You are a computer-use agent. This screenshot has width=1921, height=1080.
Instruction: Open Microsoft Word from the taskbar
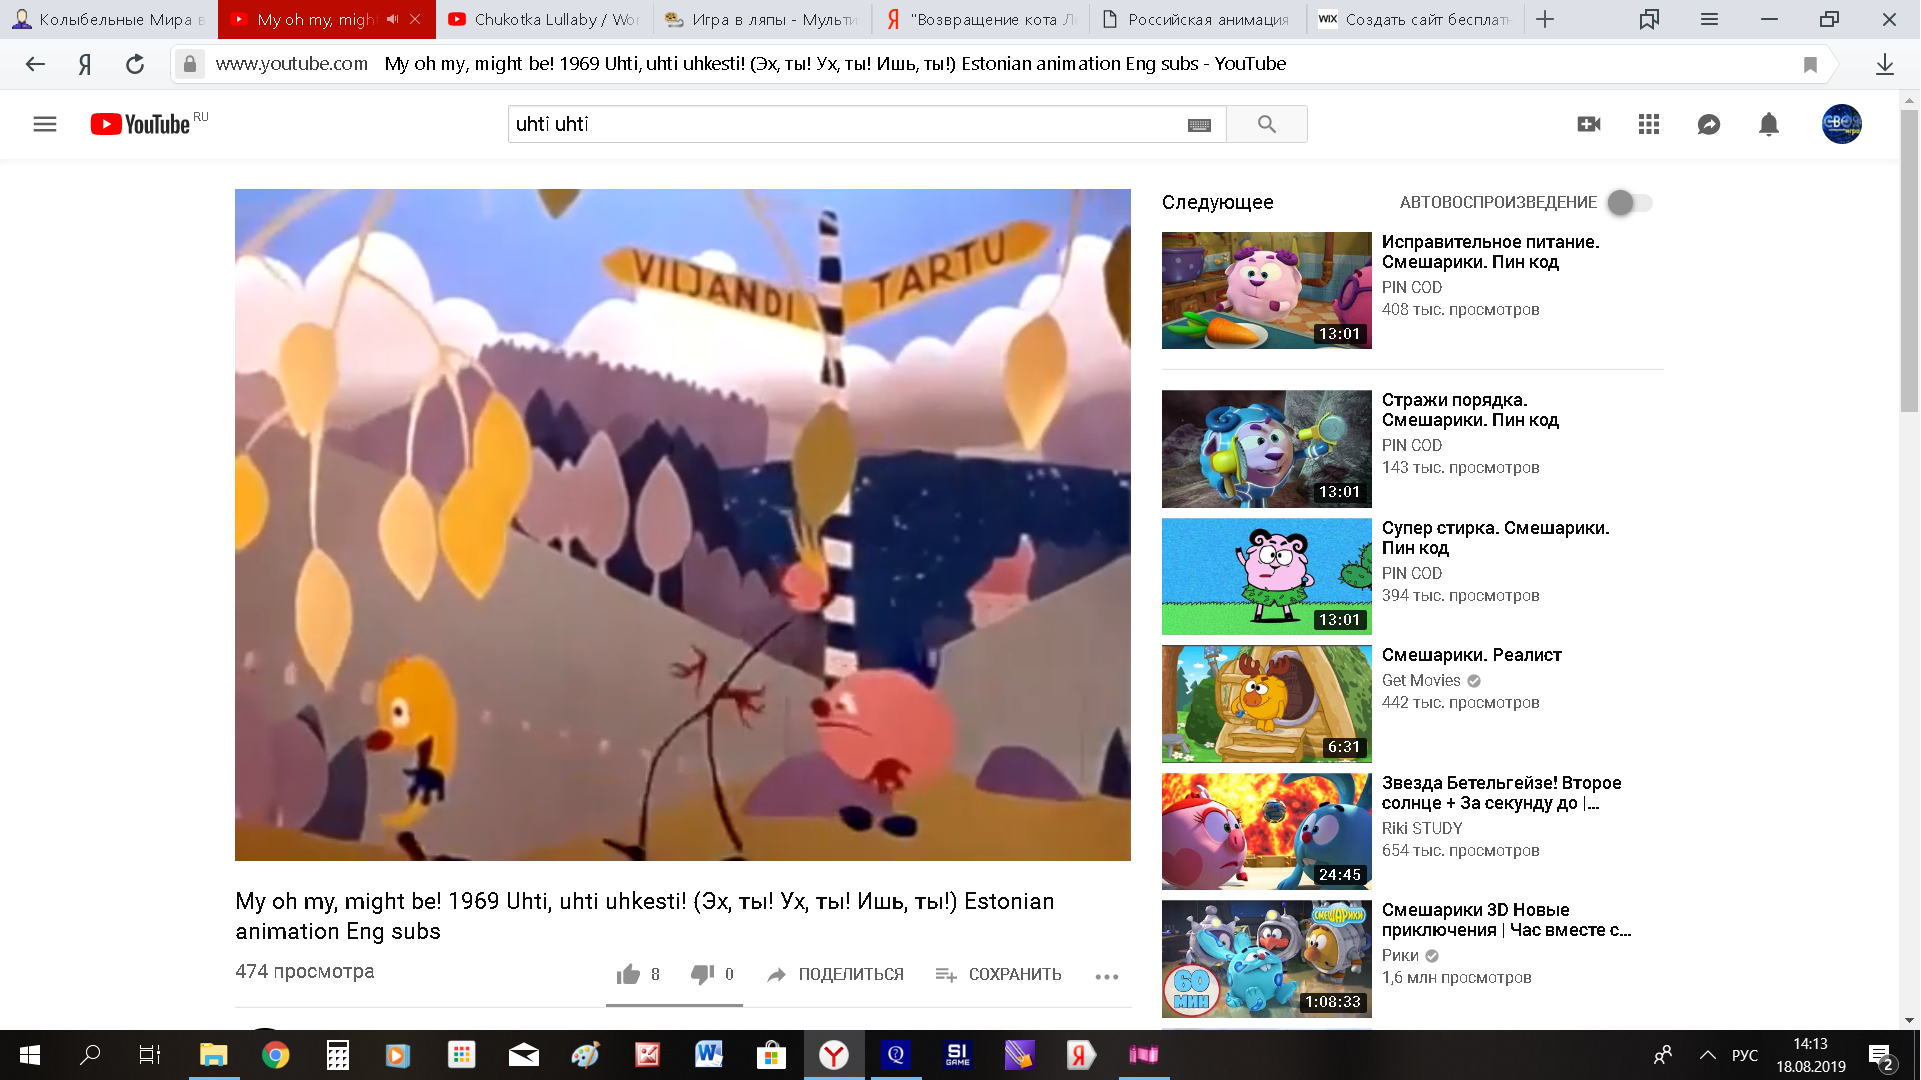709,1055
